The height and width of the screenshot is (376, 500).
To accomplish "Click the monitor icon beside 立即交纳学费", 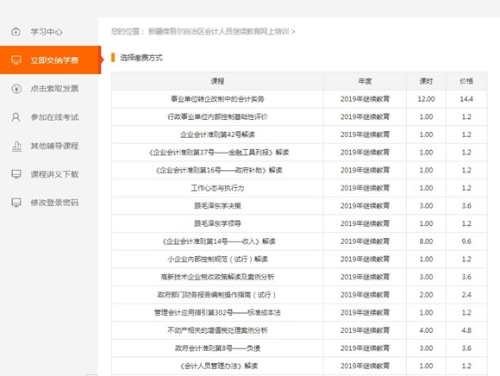I will [x=16, y=60].
